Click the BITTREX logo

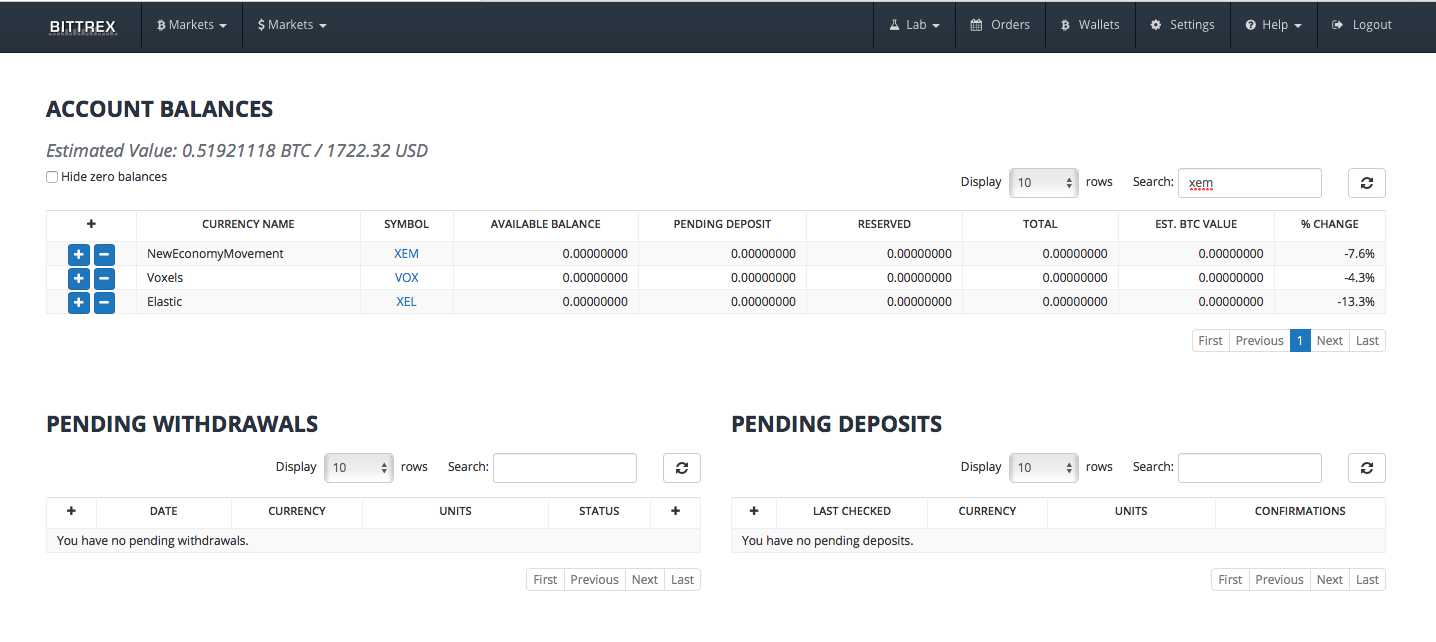[83, 26]
